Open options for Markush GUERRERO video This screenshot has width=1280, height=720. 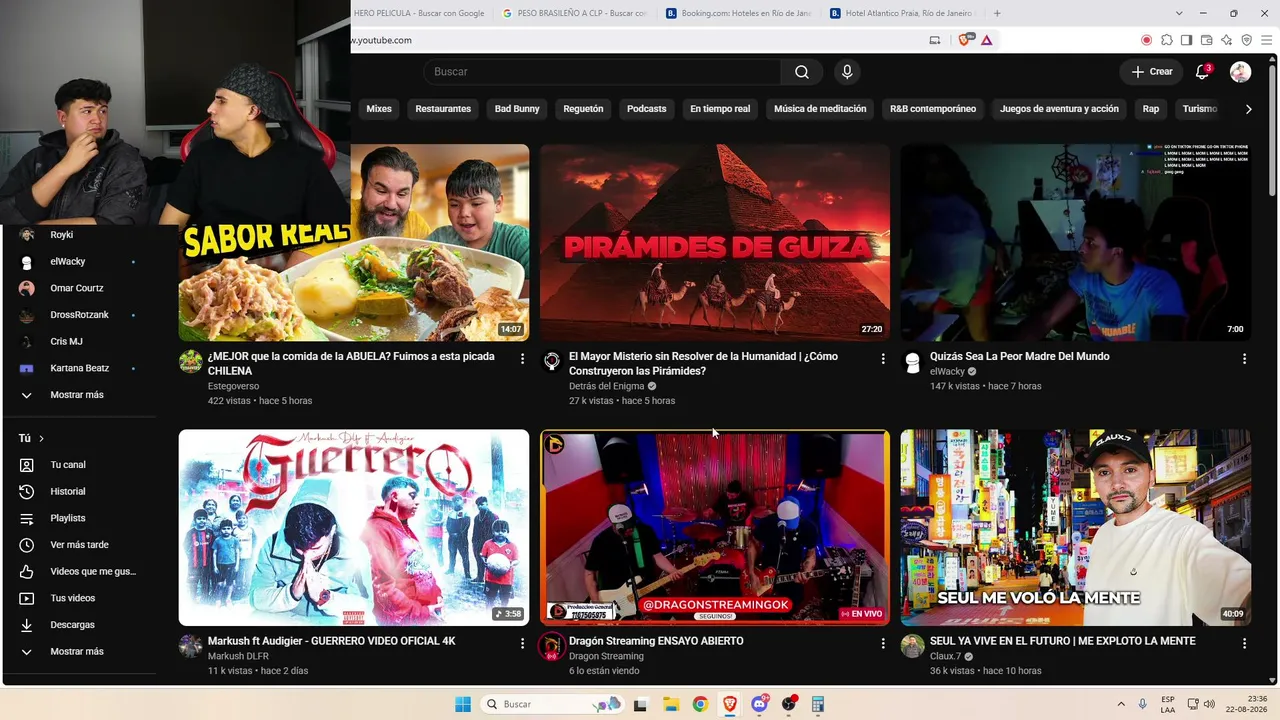tap(522, 643)
